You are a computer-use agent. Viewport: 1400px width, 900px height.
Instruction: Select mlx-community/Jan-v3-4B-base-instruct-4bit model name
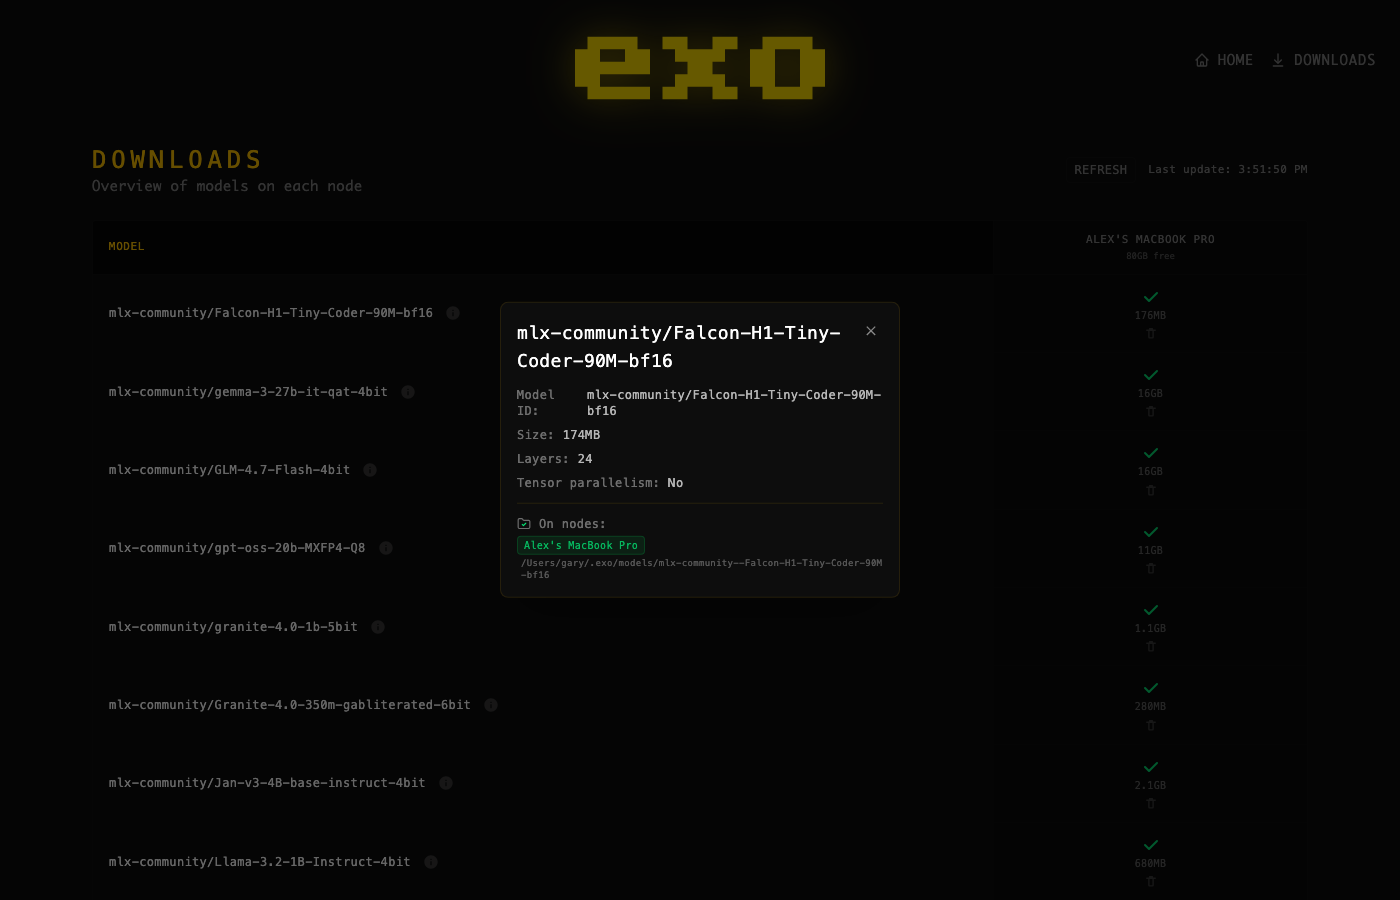[267, 783]
